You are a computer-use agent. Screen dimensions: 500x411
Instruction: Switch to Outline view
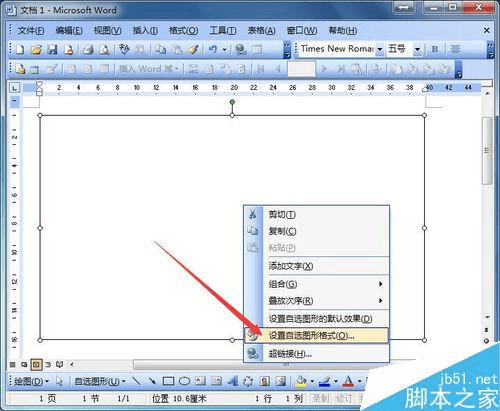48,364
